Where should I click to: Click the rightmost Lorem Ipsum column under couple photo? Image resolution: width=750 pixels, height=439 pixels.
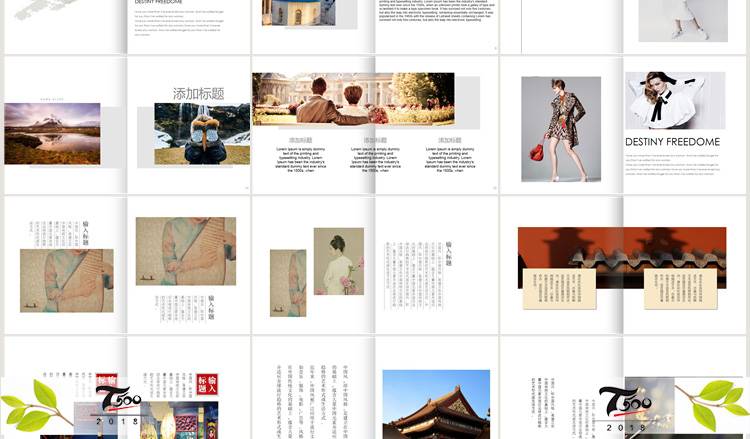(450, 160)
